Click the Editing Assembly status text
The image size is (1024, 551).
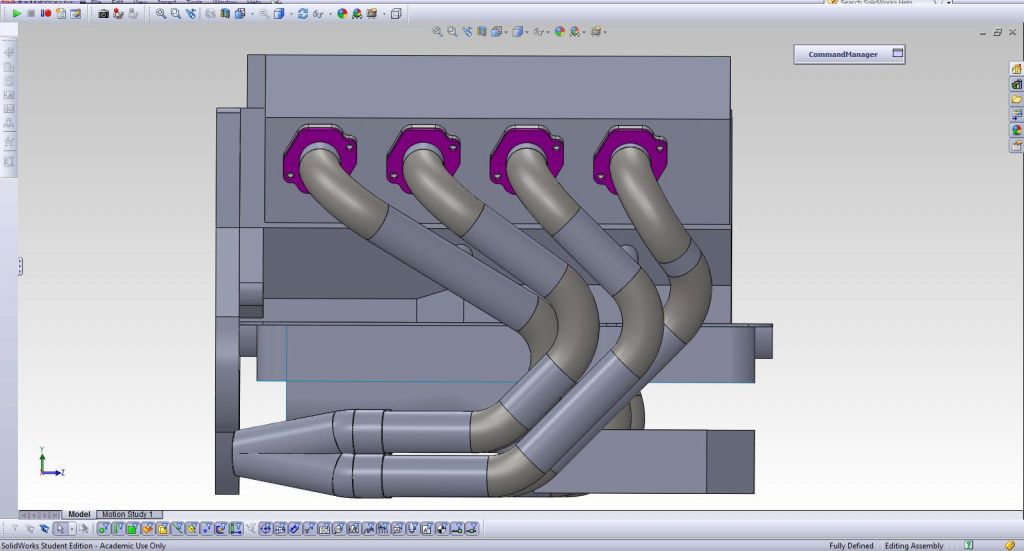914,546
